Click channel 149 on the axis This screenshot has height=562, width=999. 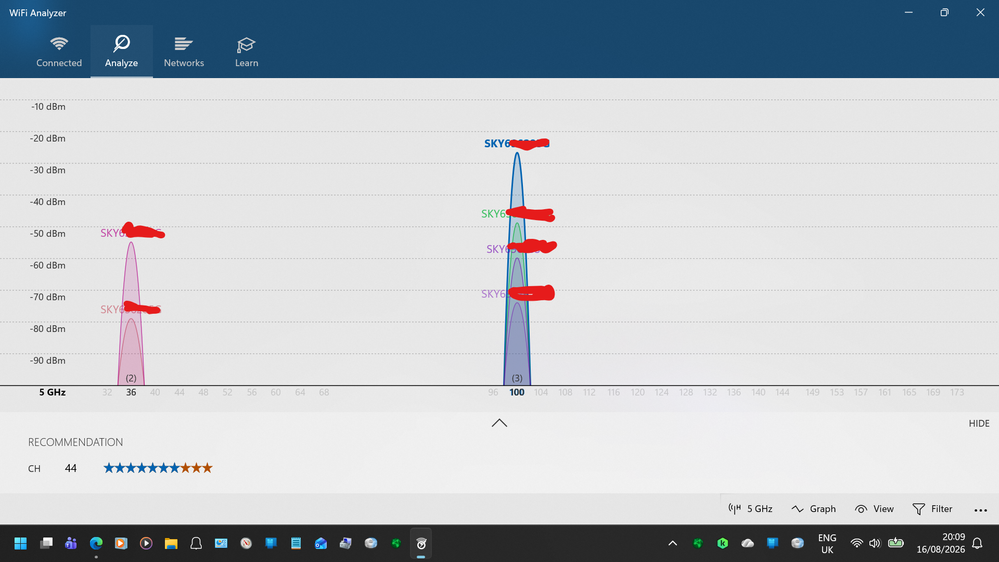(812, 393)
